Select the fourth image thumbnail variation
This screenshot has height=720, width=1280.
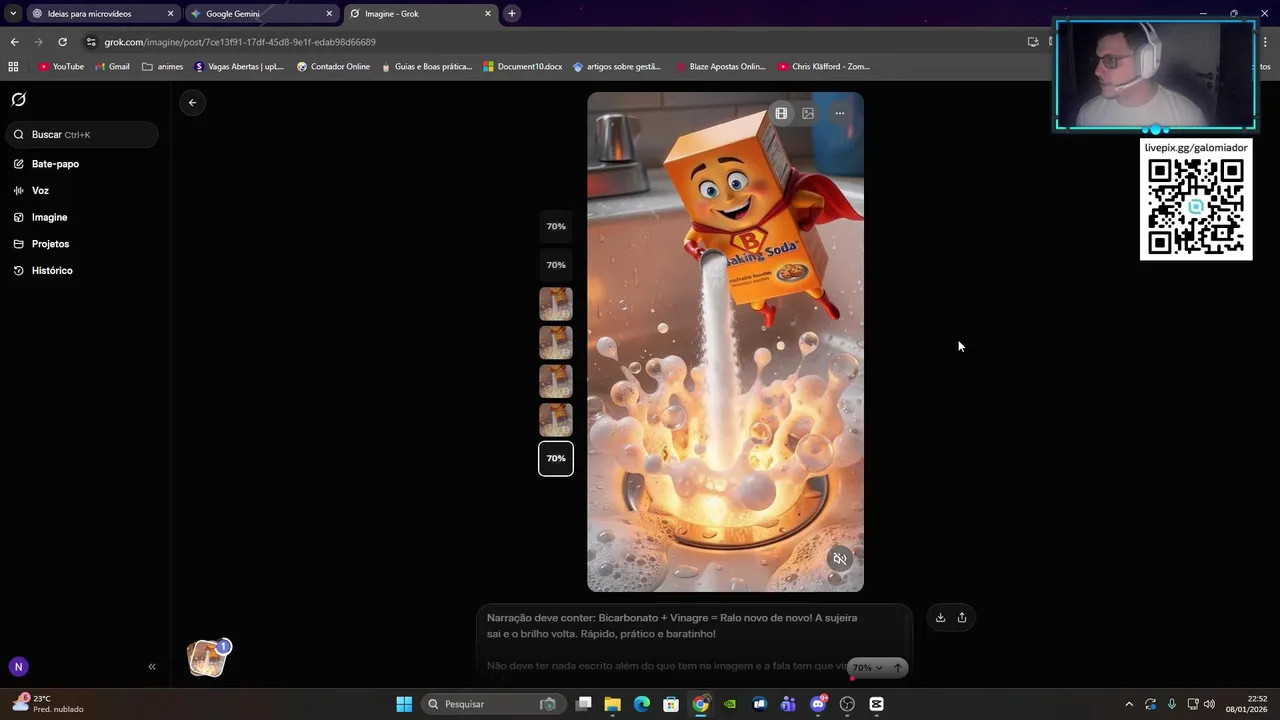tap(556, 420)
